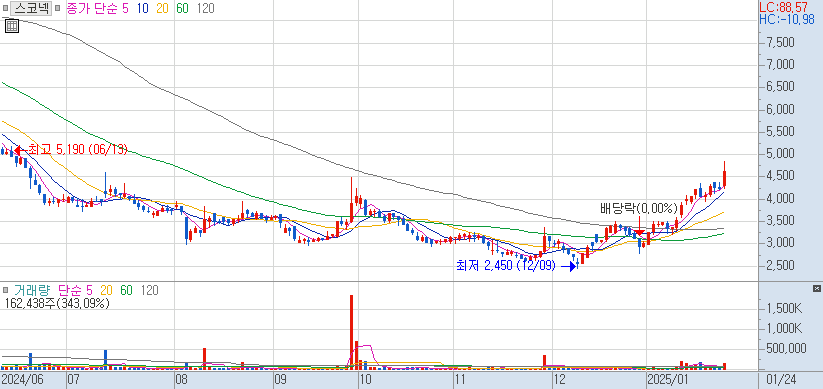Click the tallest red volume bar
The height and width of the screenshot is (389, 823).
point(352,332)
